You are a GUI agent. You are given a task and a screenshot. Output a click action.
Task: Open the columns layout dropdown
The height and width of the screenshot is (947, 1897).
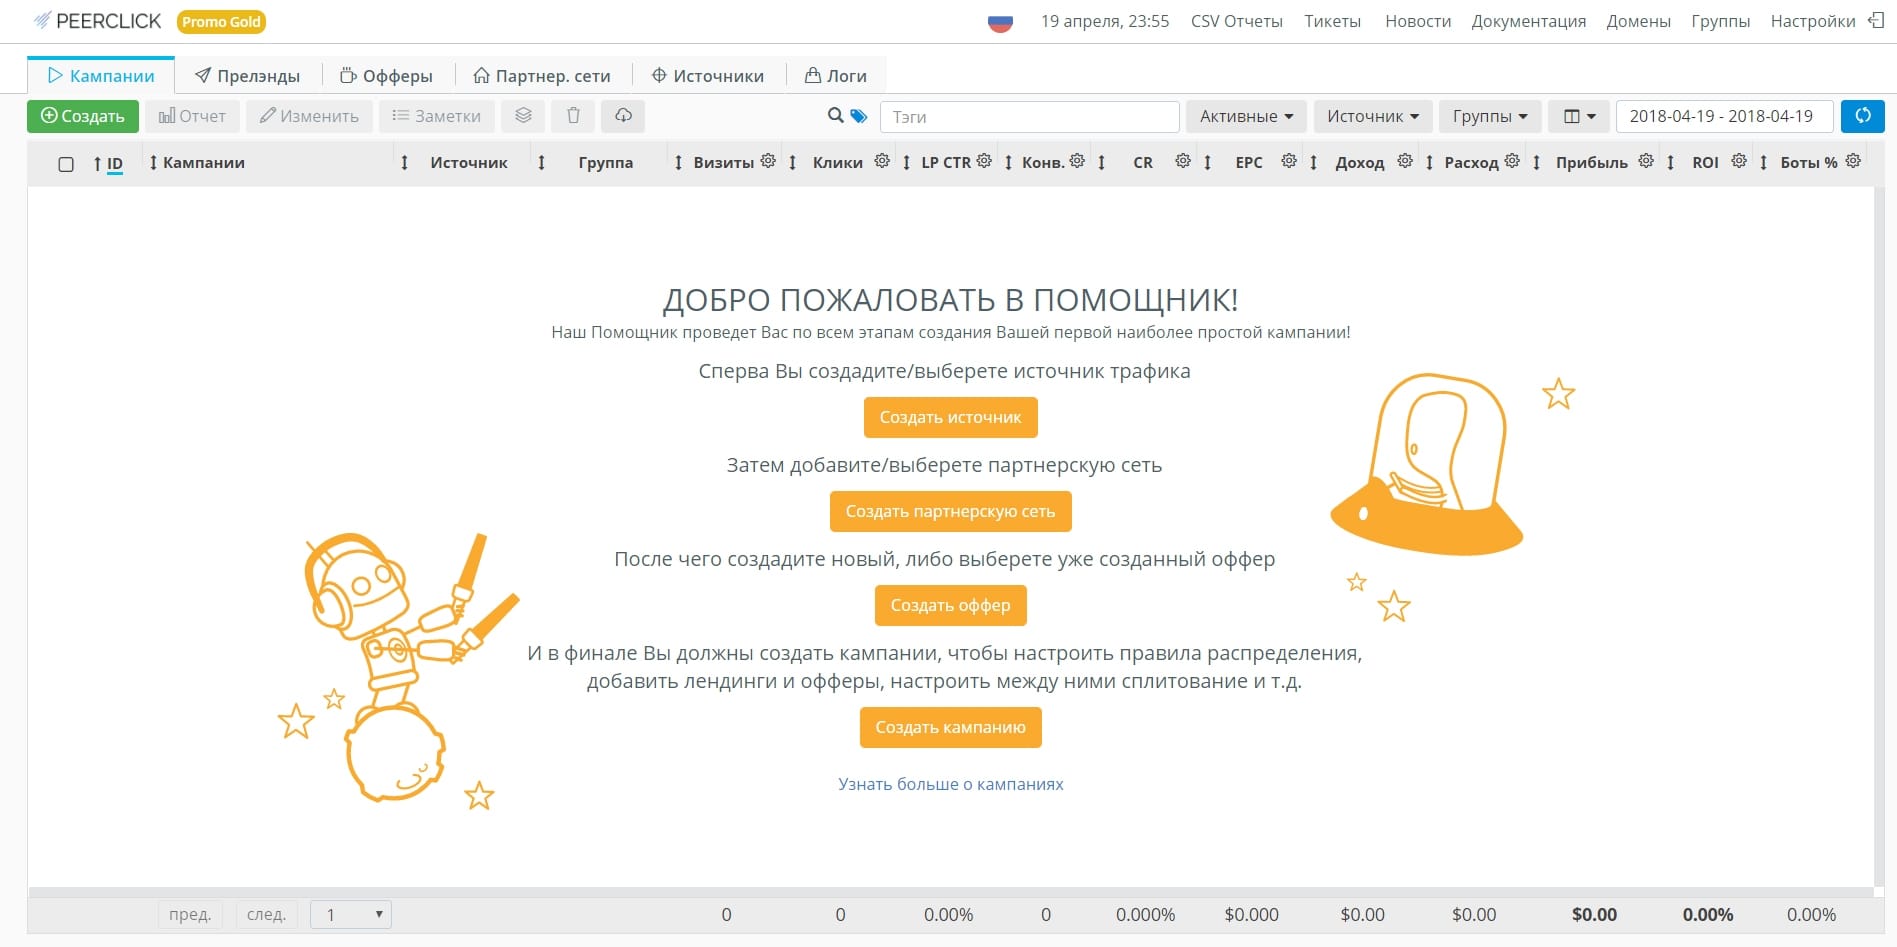1579,116
